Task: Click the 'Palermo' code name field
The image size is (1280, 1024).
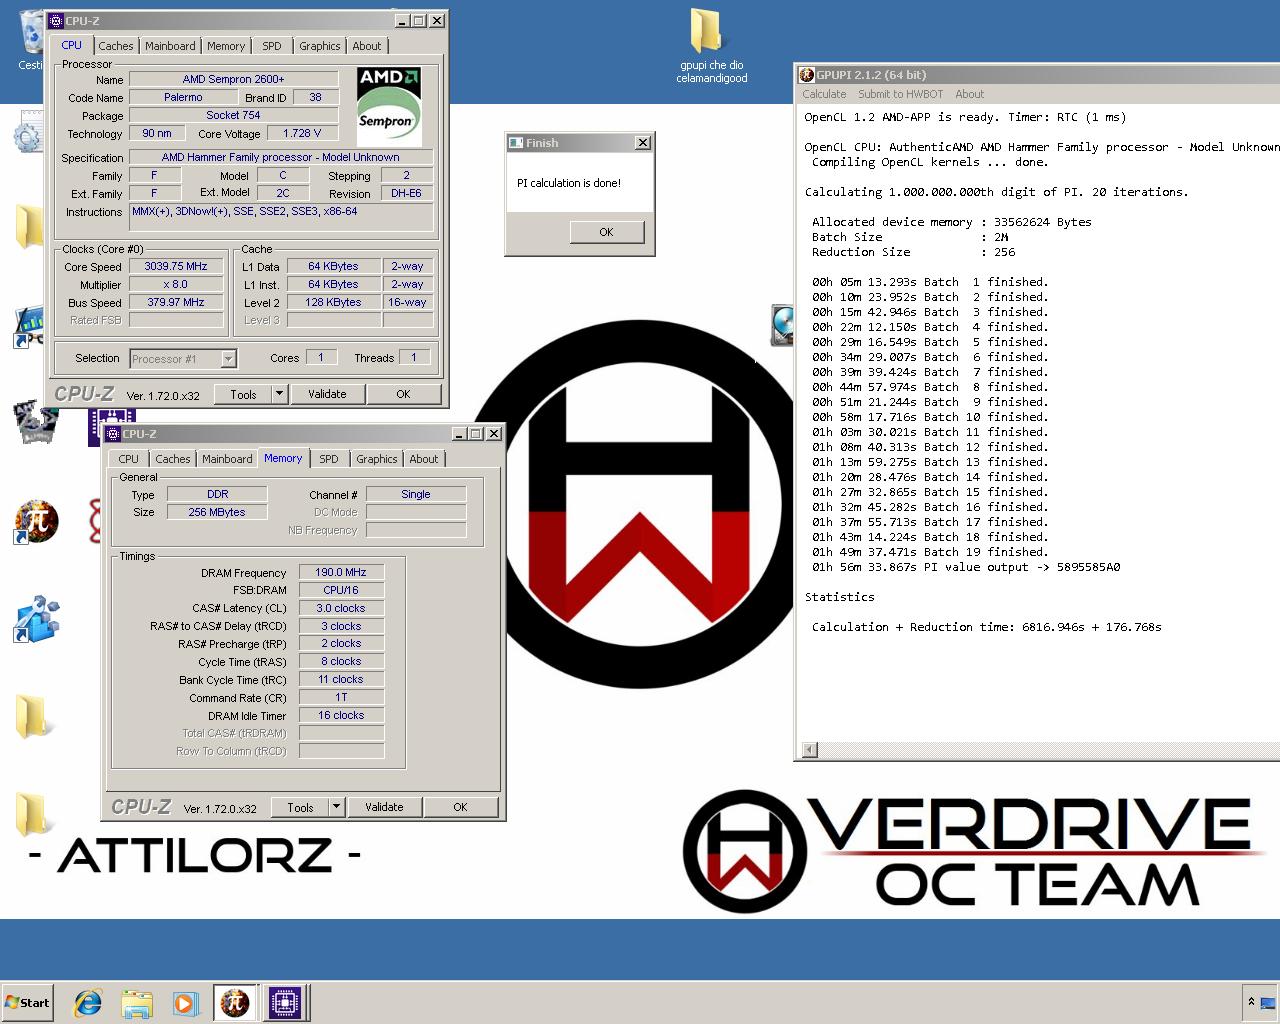Action: (183, 97)
